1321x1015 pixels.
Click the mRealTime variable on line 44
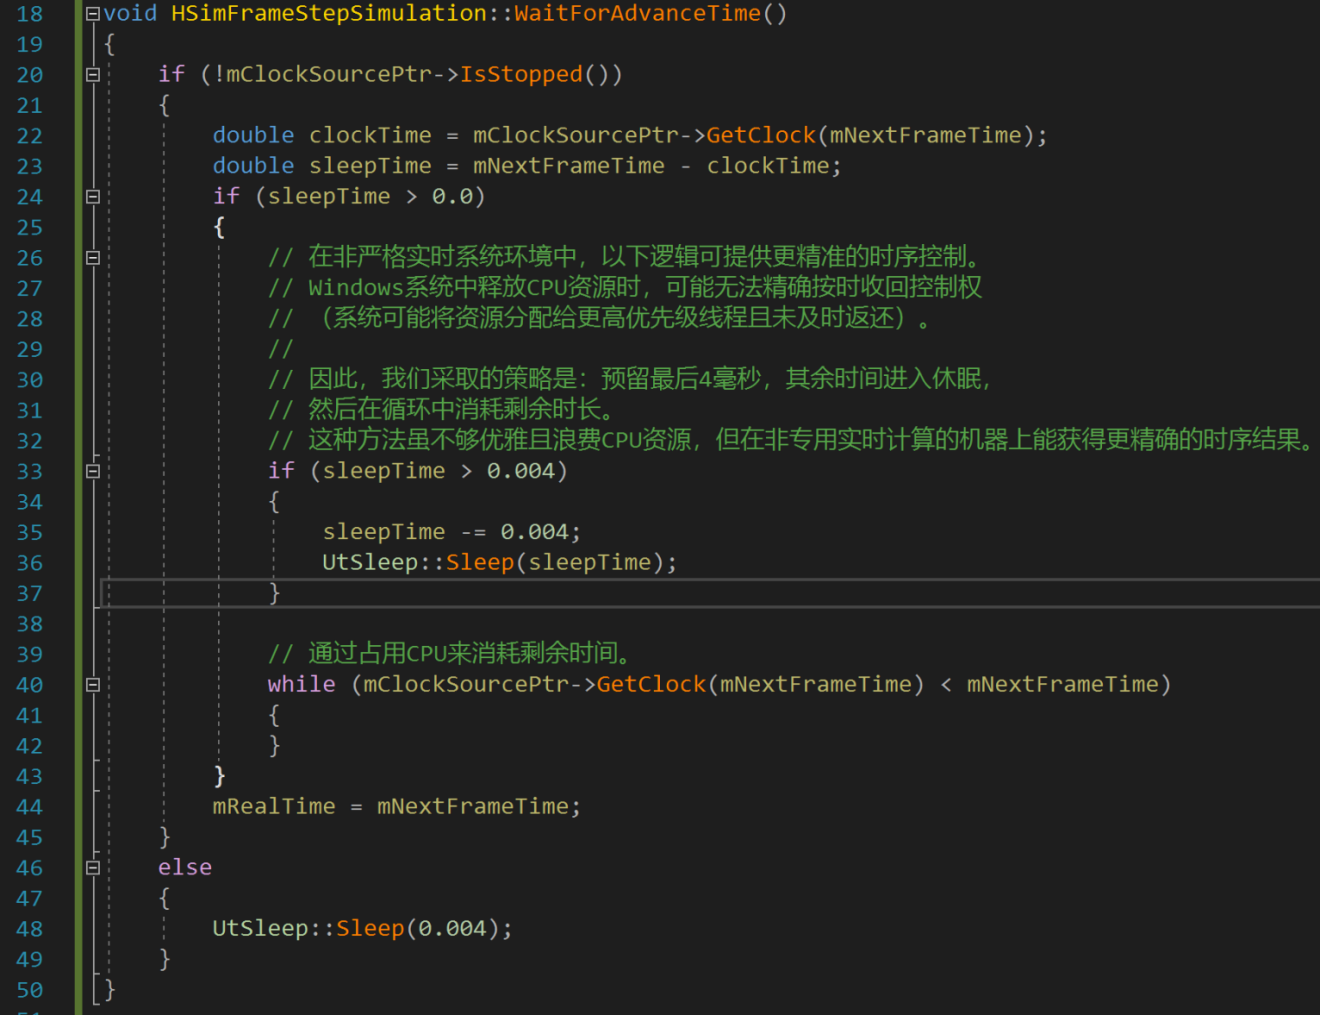click(273, 807)
